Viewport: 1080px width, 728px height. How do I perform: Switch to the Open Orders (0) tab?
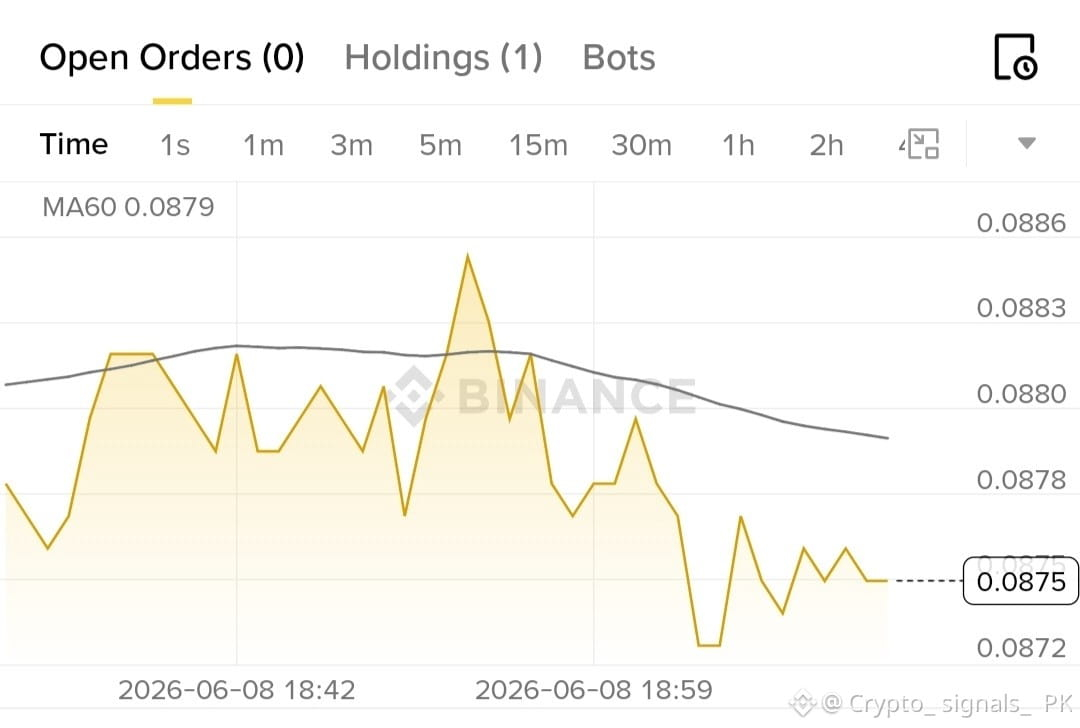pyautogui.click(x=172, y=57)
